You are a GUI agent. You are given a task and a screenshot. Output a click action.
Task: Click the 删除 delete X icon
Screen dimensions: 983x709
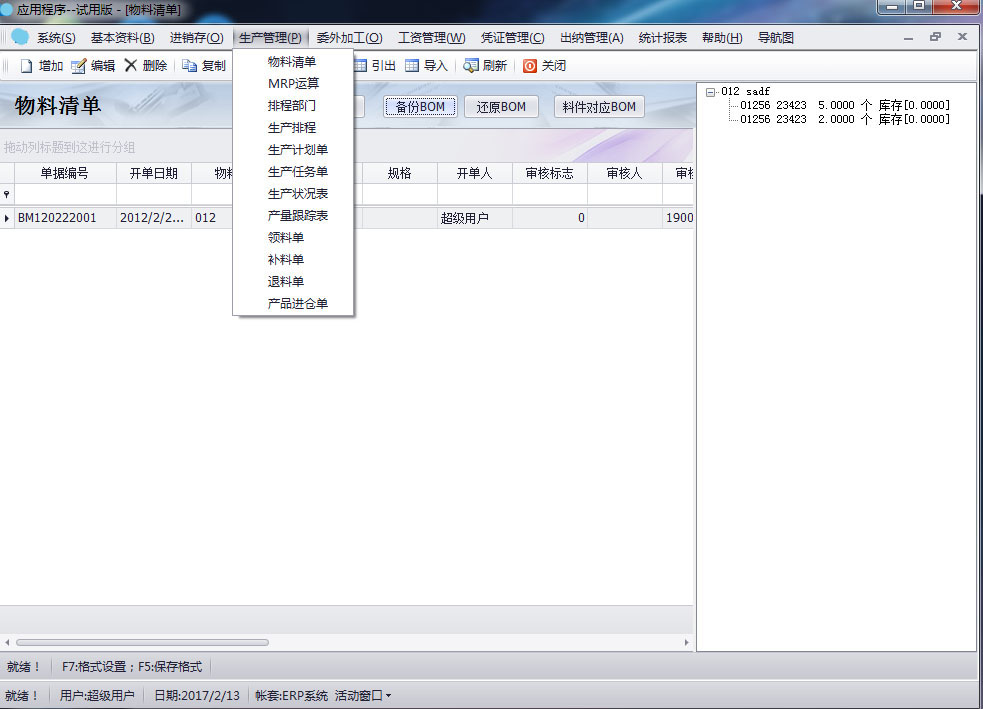[130, 65]
